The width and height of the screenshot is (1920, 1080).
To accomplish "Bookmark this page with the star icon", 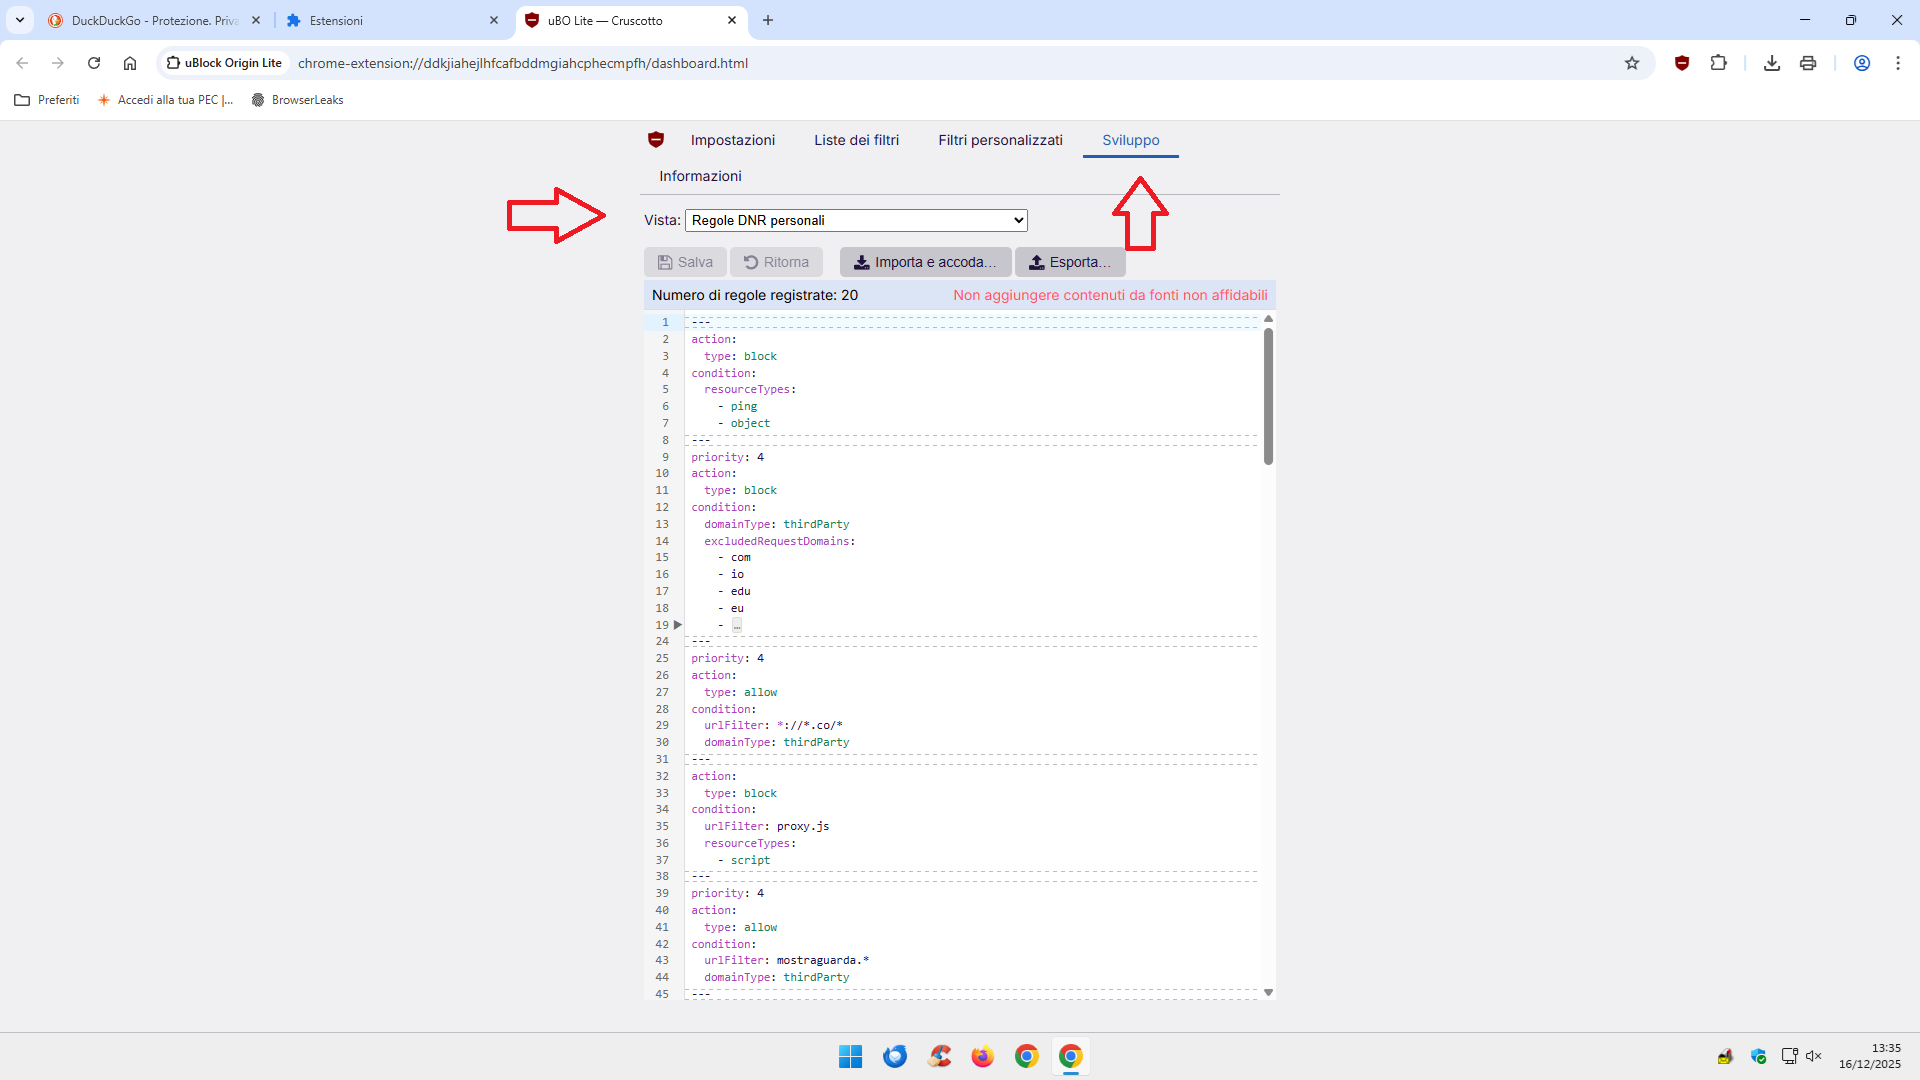I will point(1632,63).
